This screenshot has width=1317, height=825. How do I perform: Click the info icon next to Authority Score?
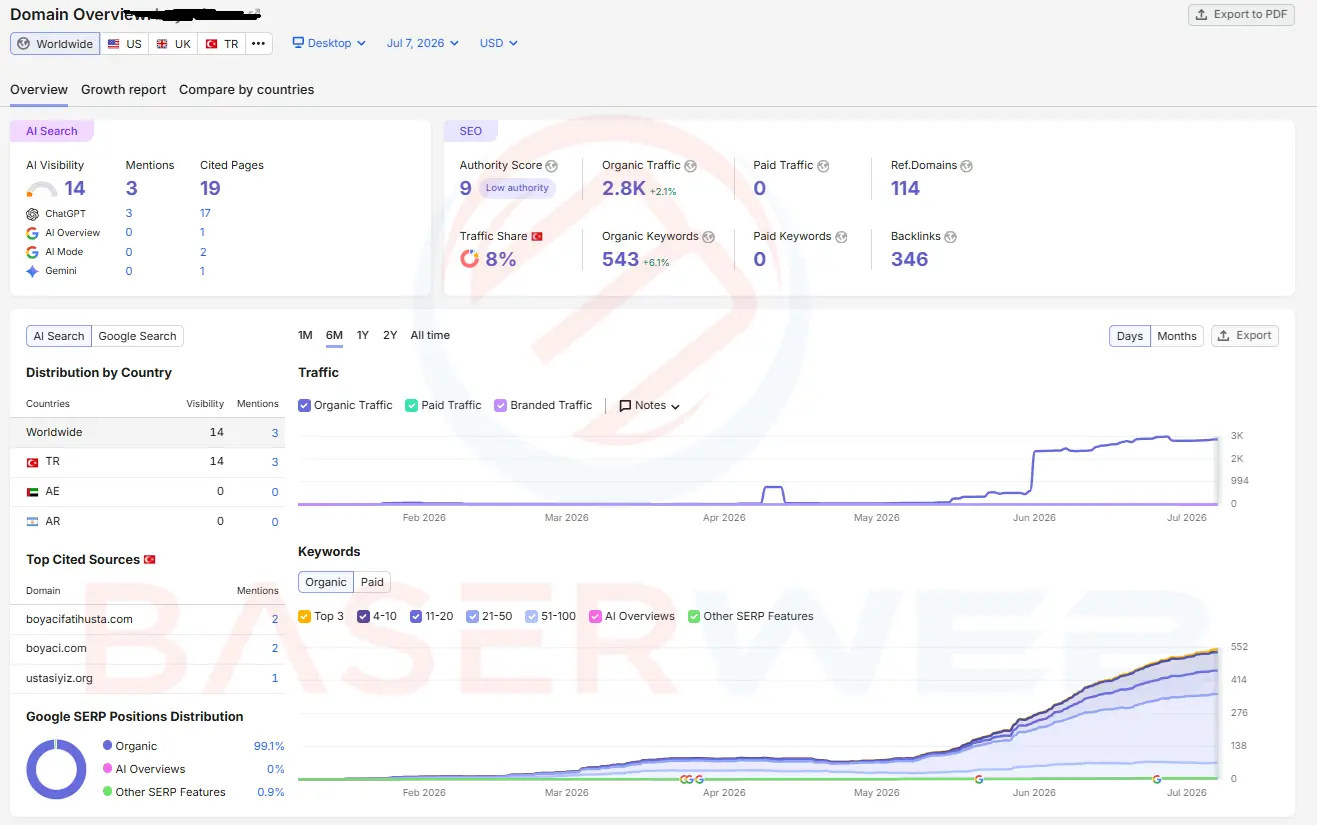pyautogui.click(x=552, y=166)
